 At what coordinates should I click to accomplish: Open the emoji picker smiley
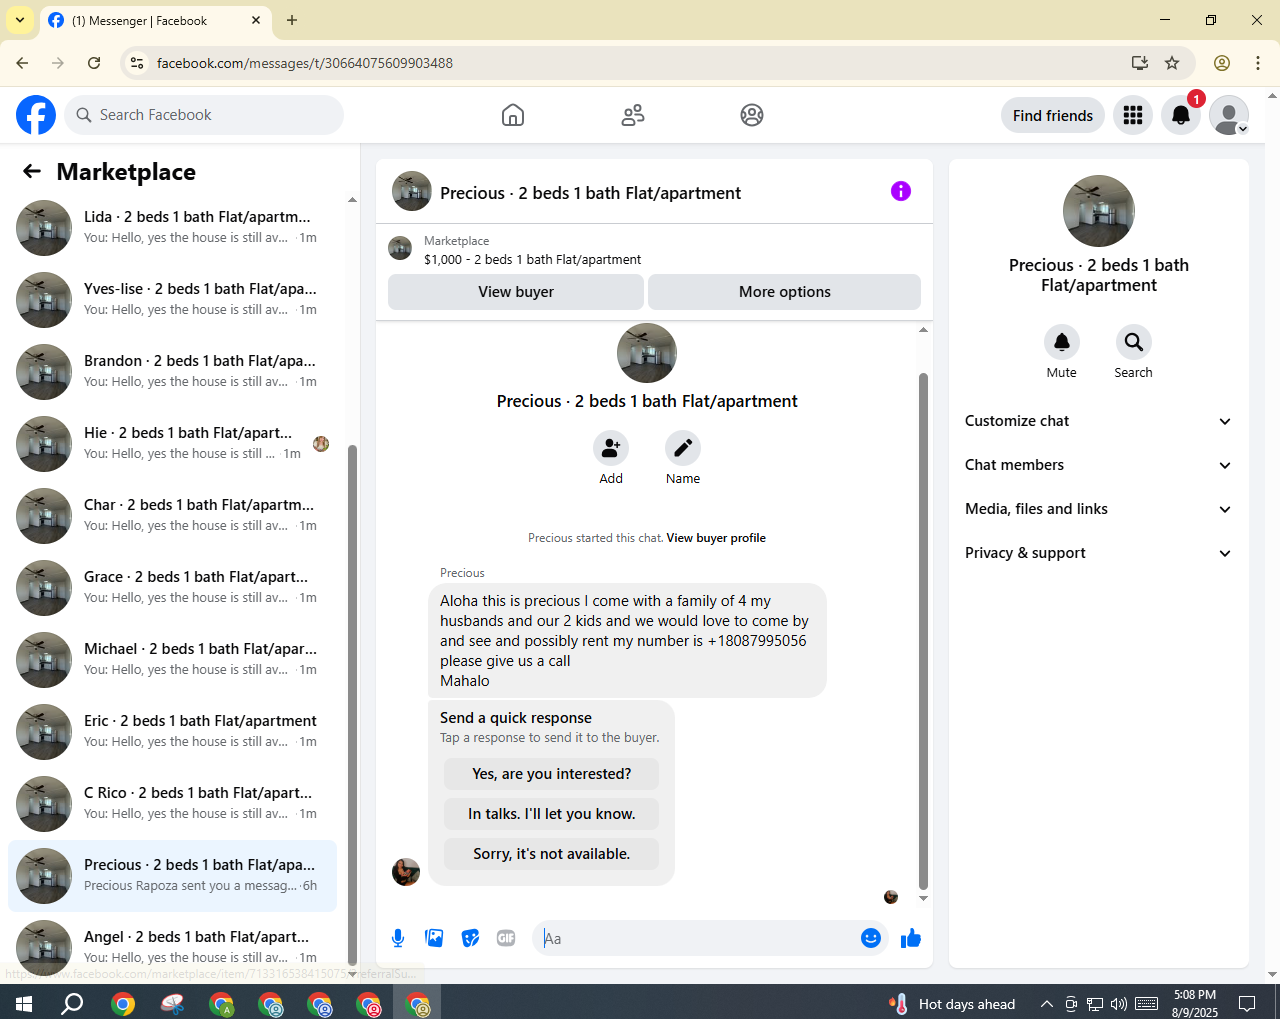[x=871, y=938]
